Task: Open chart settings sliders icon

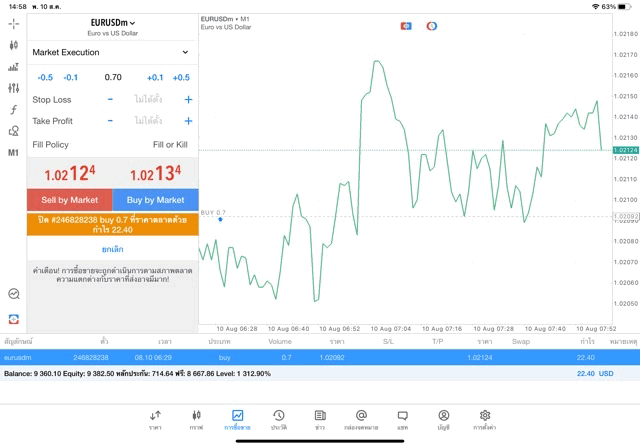Action: [13, 88]
